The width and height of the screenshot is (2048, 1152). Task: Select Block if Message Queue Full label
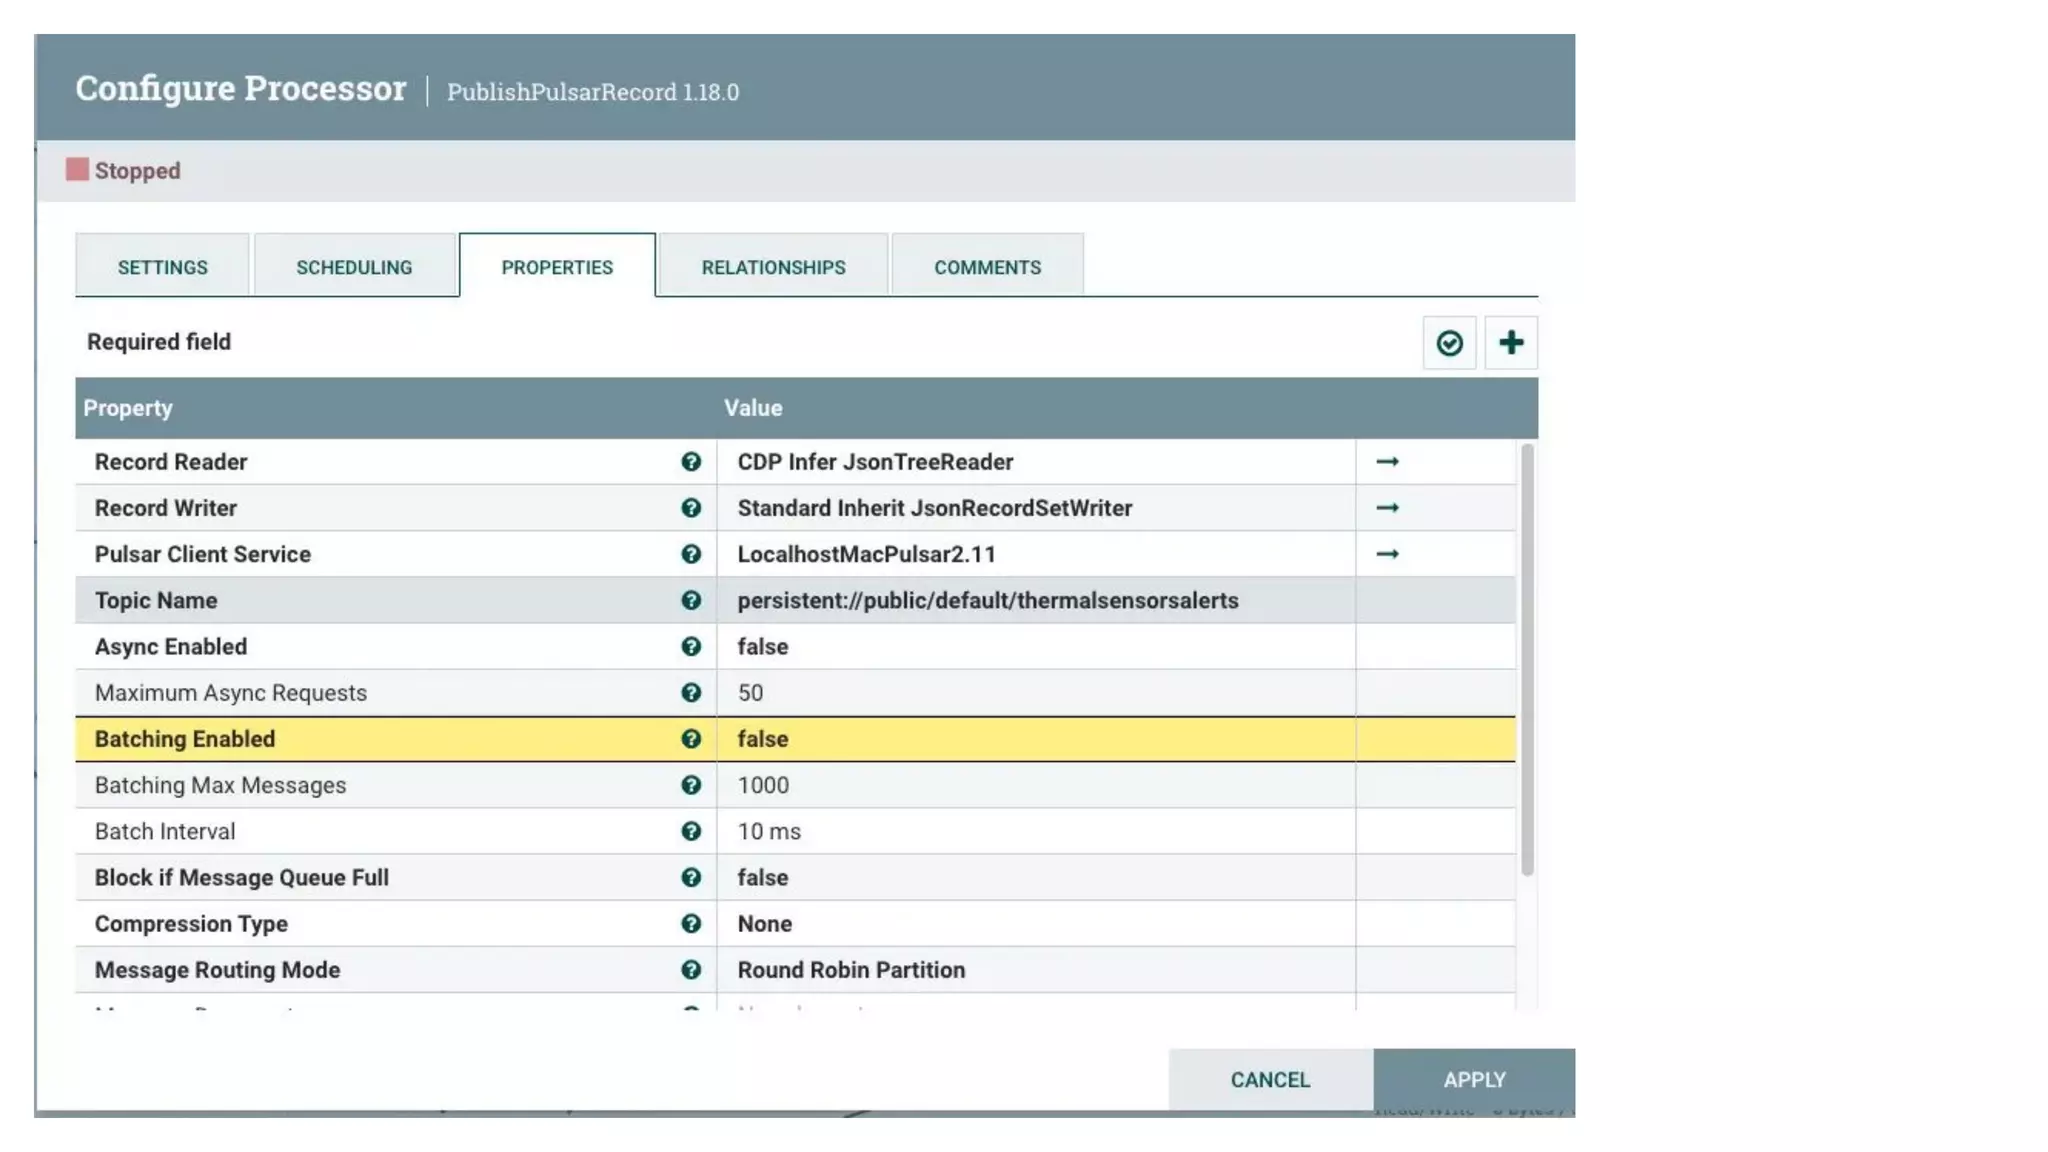coord(242,877)
